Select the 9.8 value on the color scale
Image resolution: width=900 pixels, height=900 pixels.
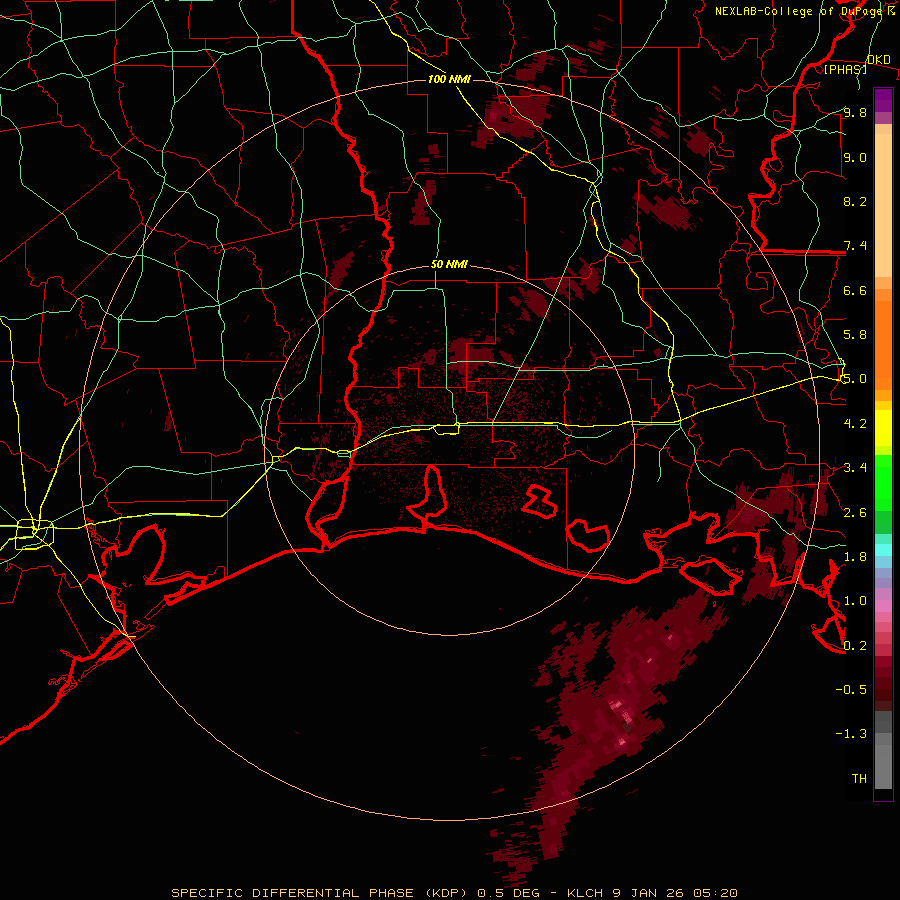pyautogui.click(x=855, y=112)
